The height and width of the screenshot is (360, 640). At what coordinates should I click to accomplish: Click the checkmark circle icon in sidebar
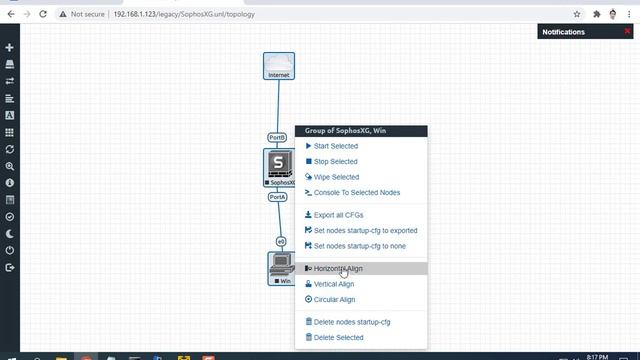tap(9, 217)
